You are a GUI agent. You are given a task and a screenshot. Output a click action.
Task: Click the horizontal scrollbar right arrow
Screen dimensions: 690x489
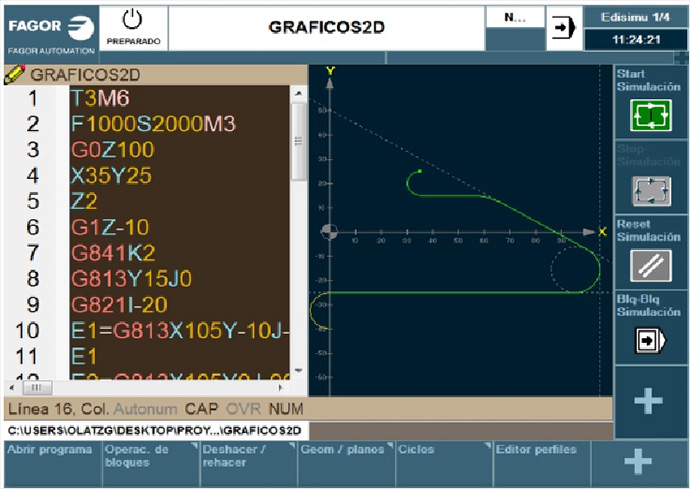280,388
